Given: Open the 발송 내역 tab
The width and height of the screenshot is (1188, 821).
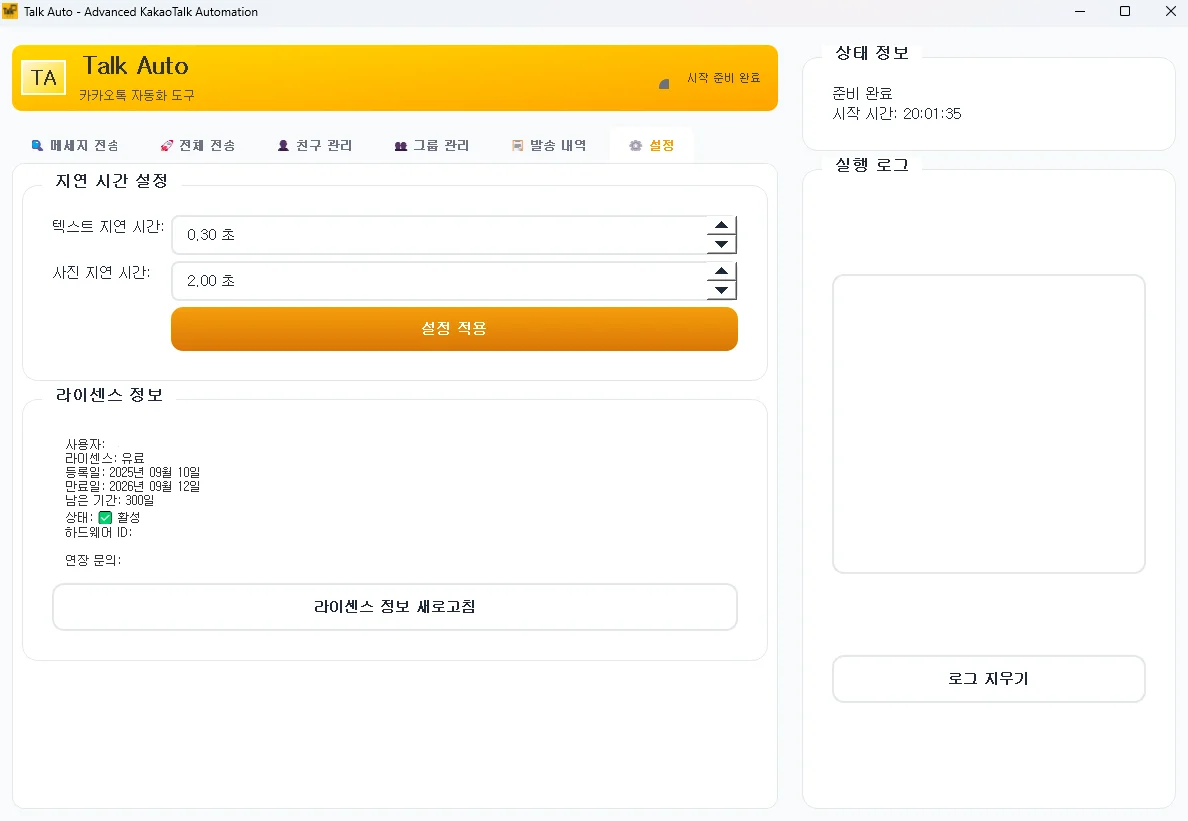Looking at the screenshot, I should click(549, 145).
